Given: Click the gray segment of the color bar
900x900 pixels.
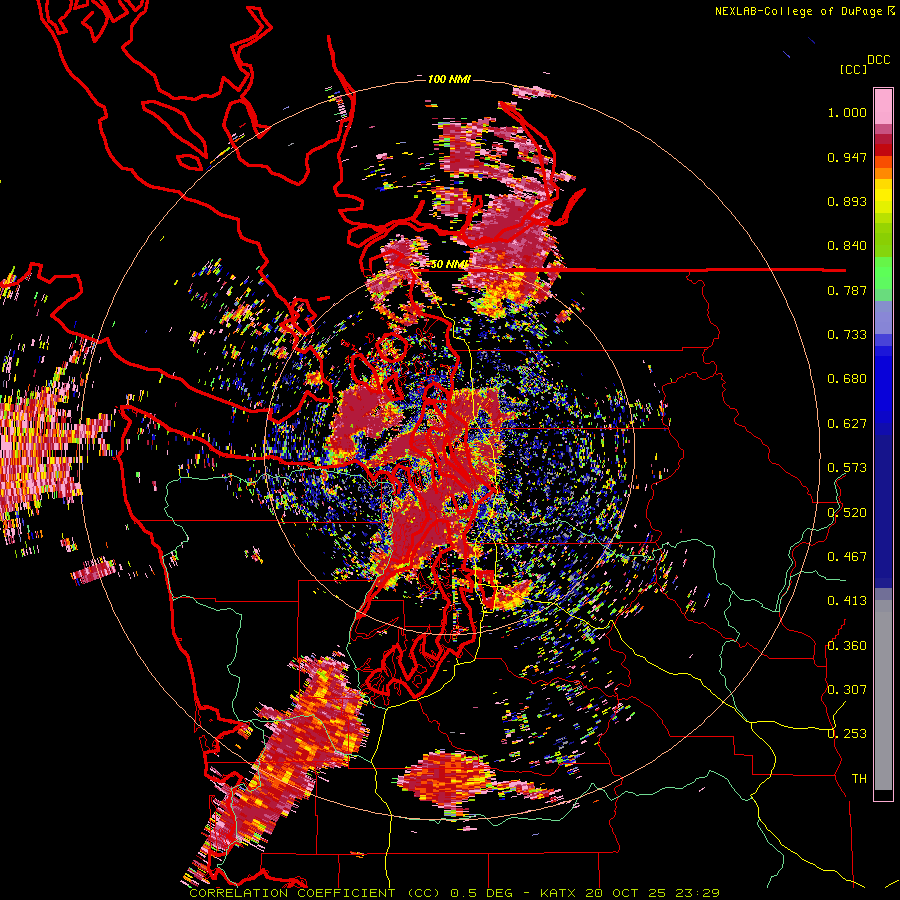Looking at the screenshot, I should click(883, 695).
